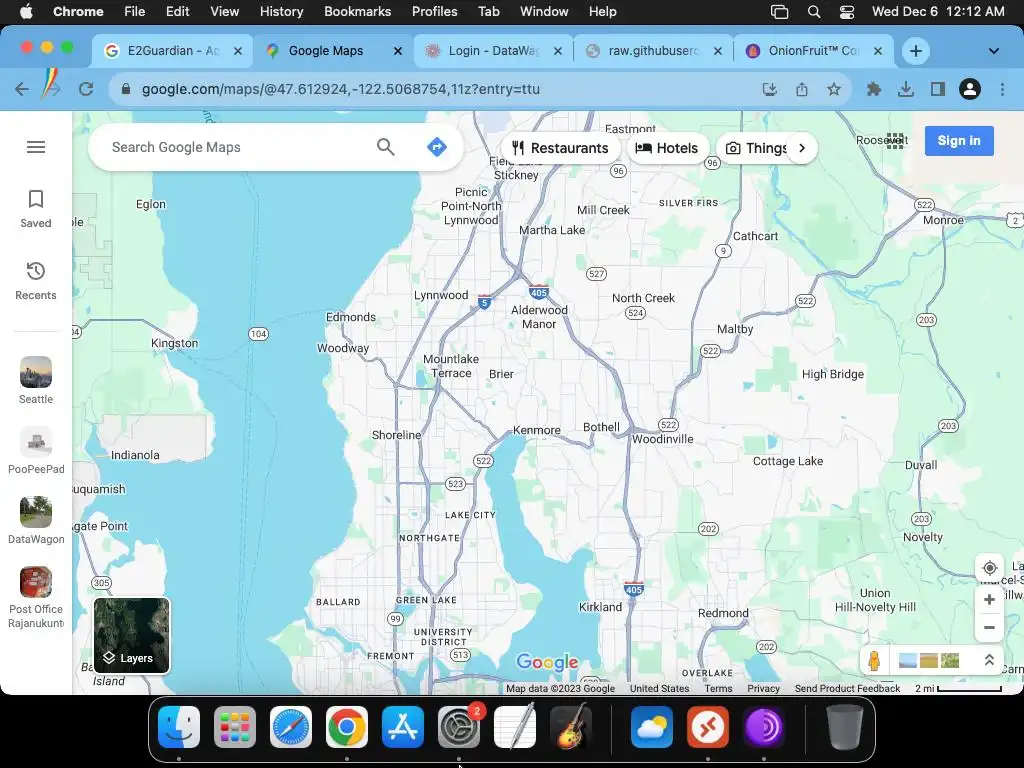Open Chrome downloads tray icon

(905, 89)
